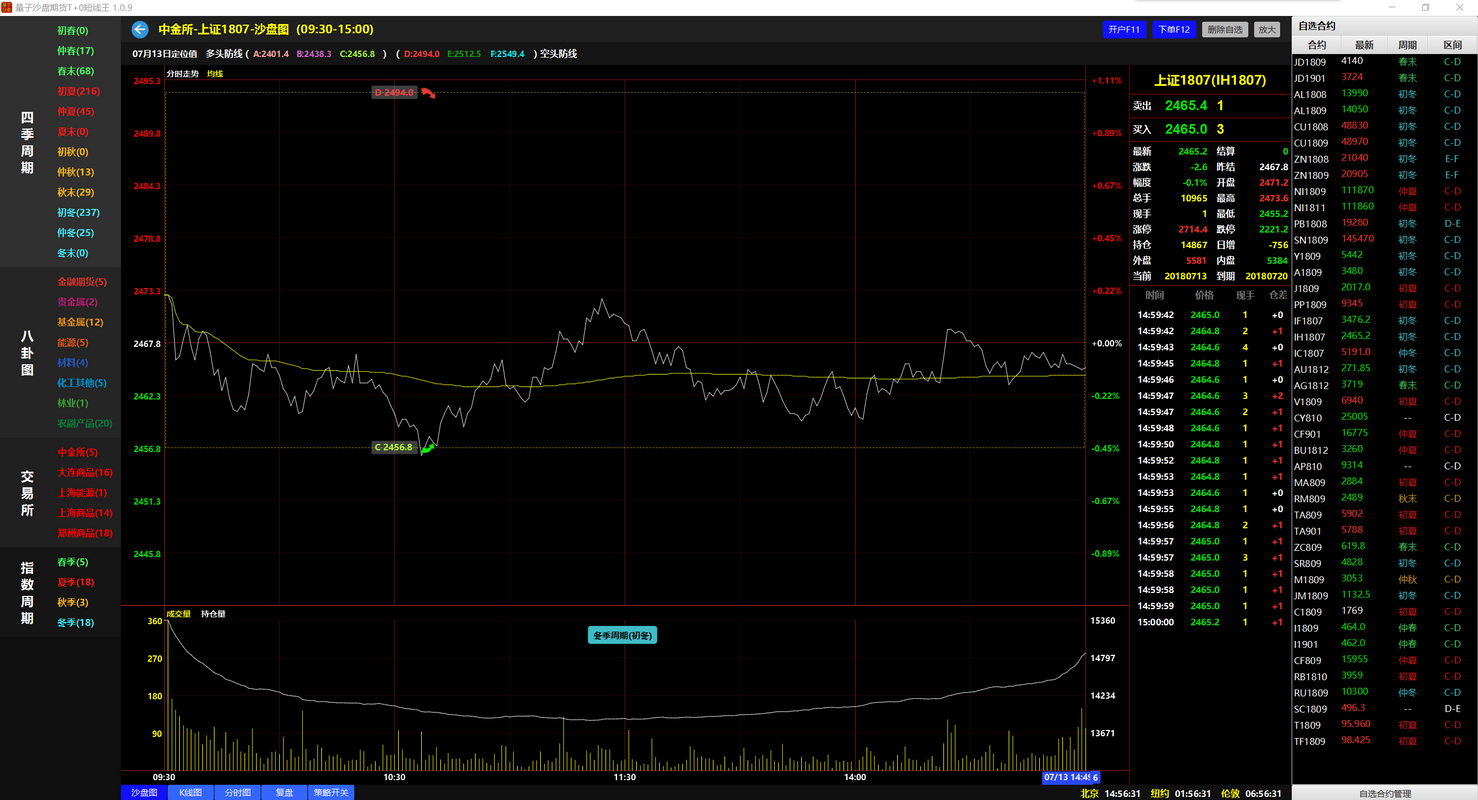Click the 分时走势 chart legend label

click(x=182, y=74)
